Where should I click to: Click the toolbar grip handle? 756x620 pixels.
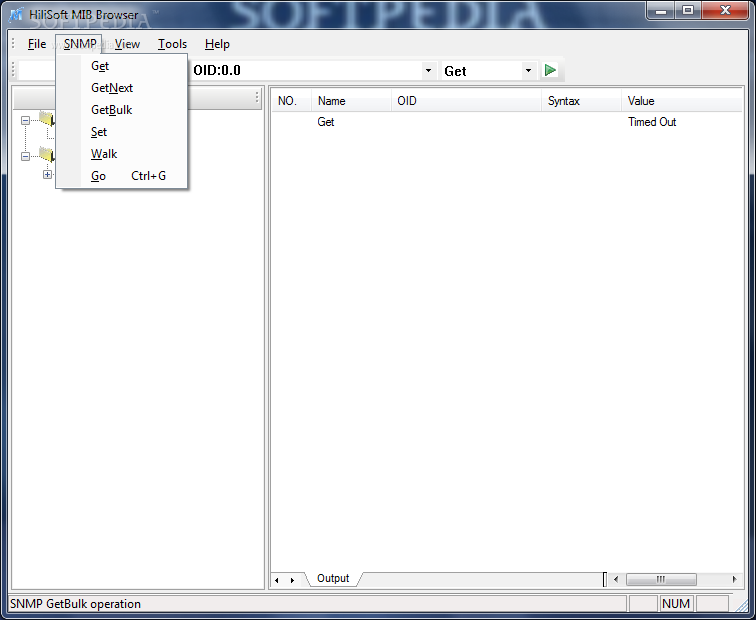[x=13, y=70]
